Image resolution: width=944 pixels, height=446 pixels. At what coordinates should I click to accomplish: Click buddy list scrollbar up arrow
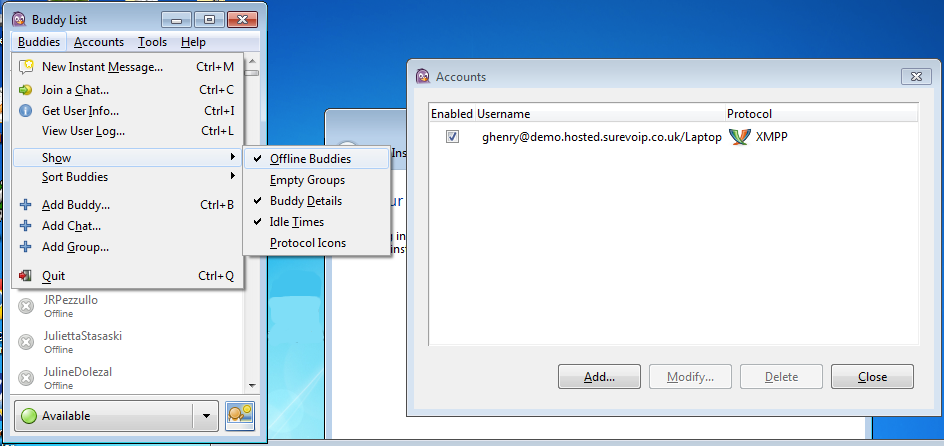252,61
